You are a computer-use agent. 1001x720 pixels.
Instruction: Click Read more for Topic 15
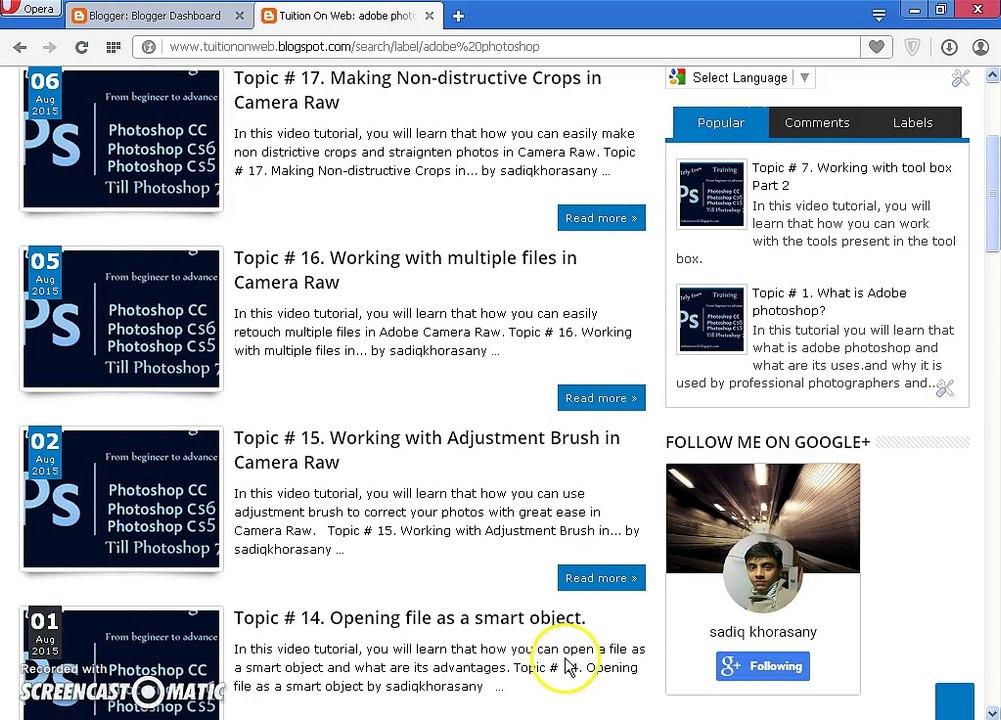point(601,578)
